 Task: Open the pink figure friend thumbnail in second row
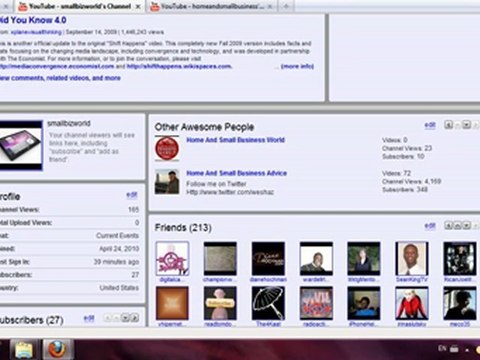pos(220,303)
